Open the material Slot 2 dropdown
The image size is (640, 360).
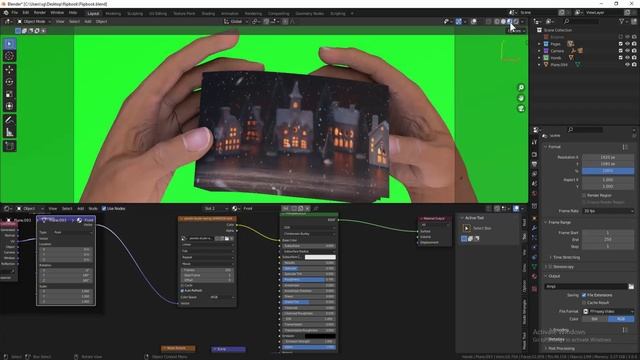click(x=216, y=209)
